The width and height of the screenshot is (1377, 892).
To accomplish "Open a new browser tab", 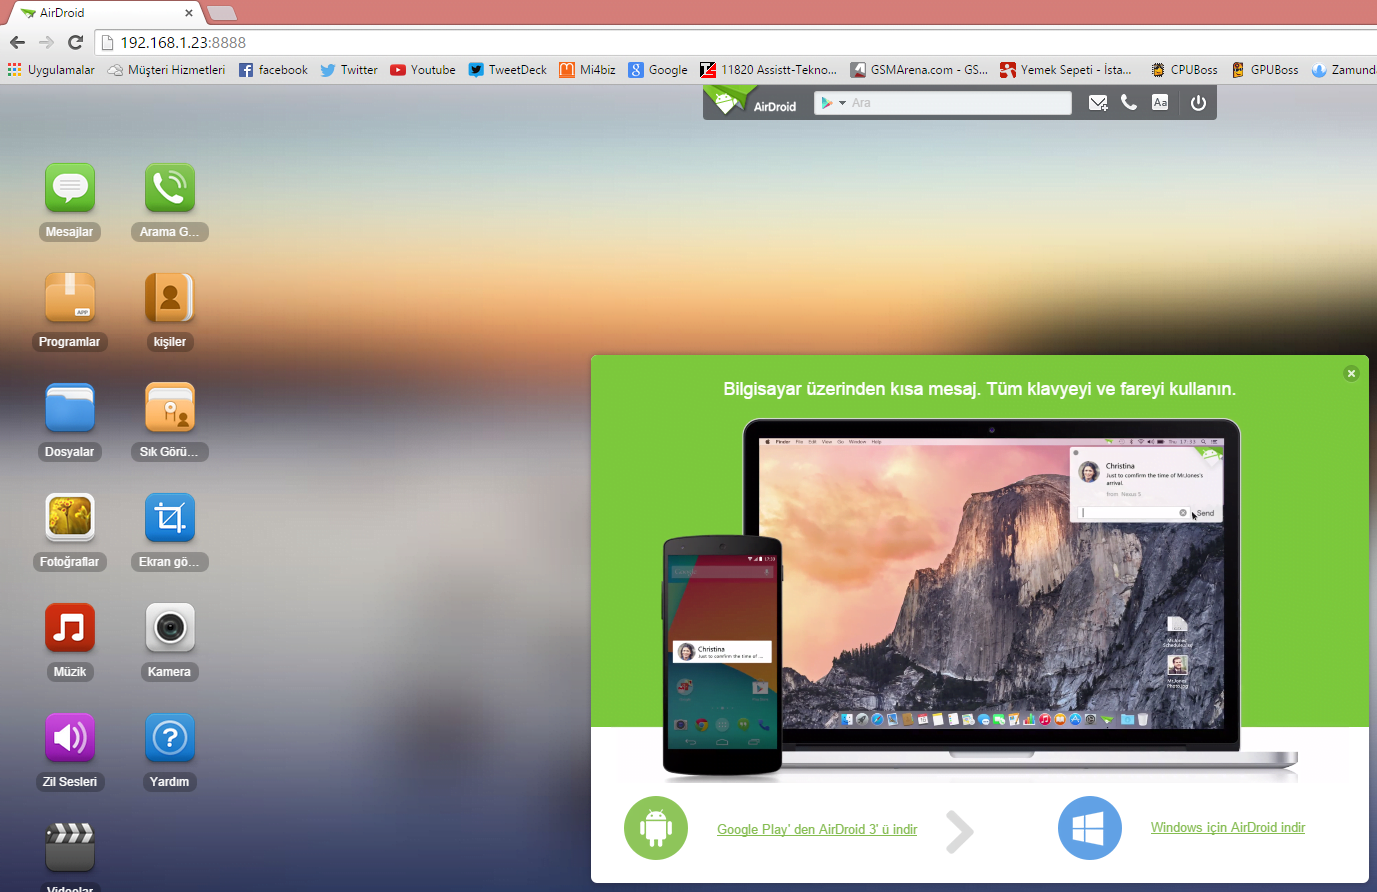I will click(x=222, y=13).
